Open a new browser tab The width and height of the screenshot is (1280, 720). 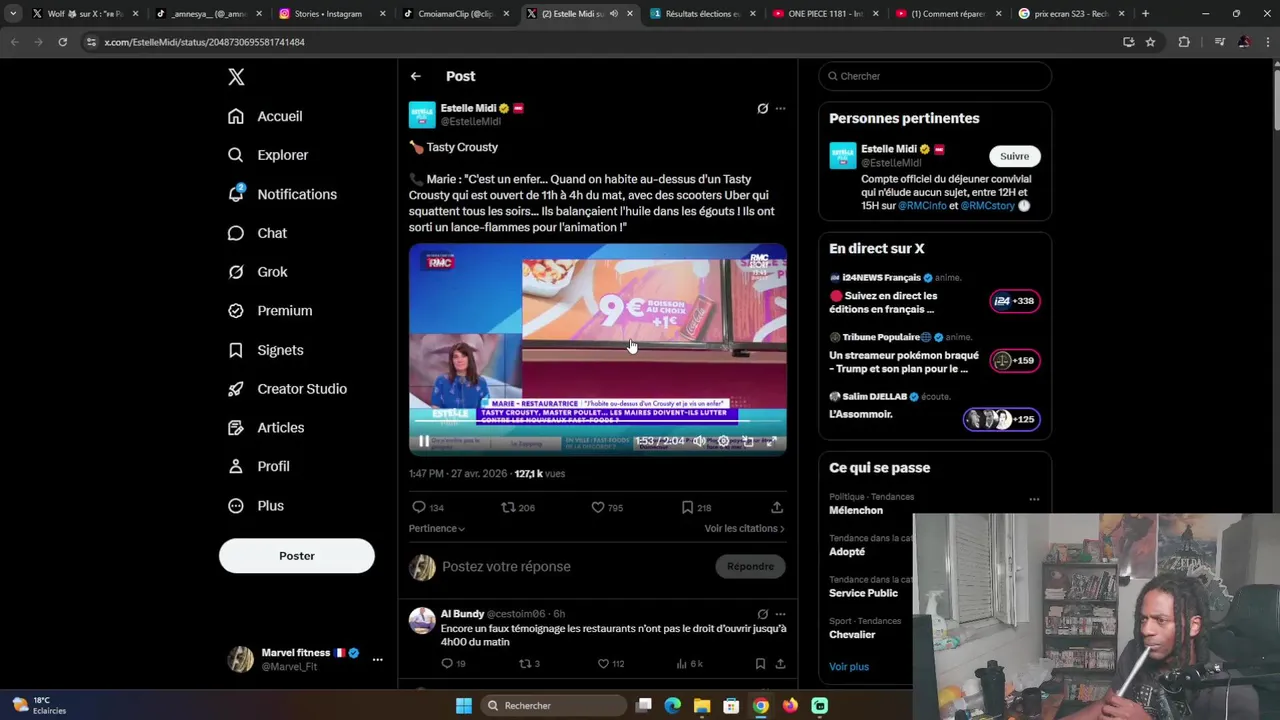(x=1145, y=14)
